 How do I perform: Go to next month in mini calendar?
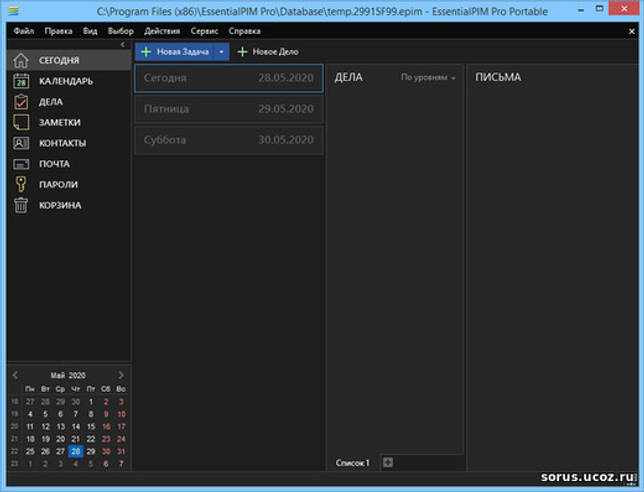[121, 375]
